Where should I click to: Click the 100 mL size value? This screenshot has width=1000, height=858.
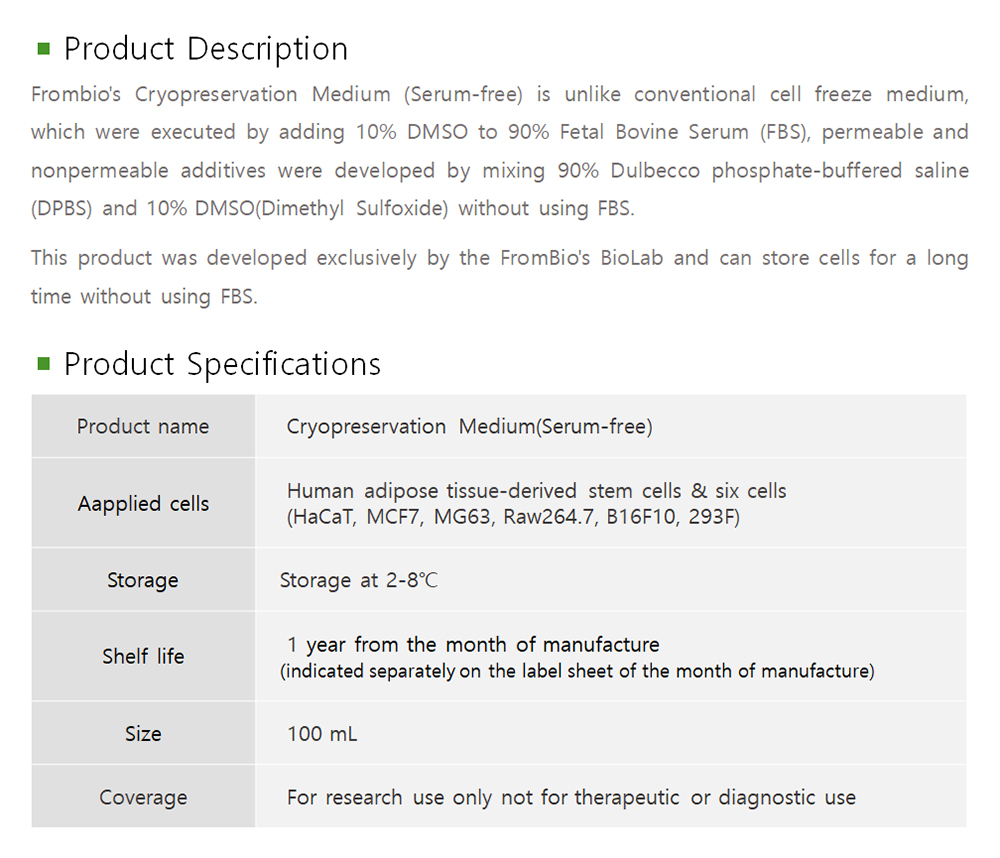[322, 734]
